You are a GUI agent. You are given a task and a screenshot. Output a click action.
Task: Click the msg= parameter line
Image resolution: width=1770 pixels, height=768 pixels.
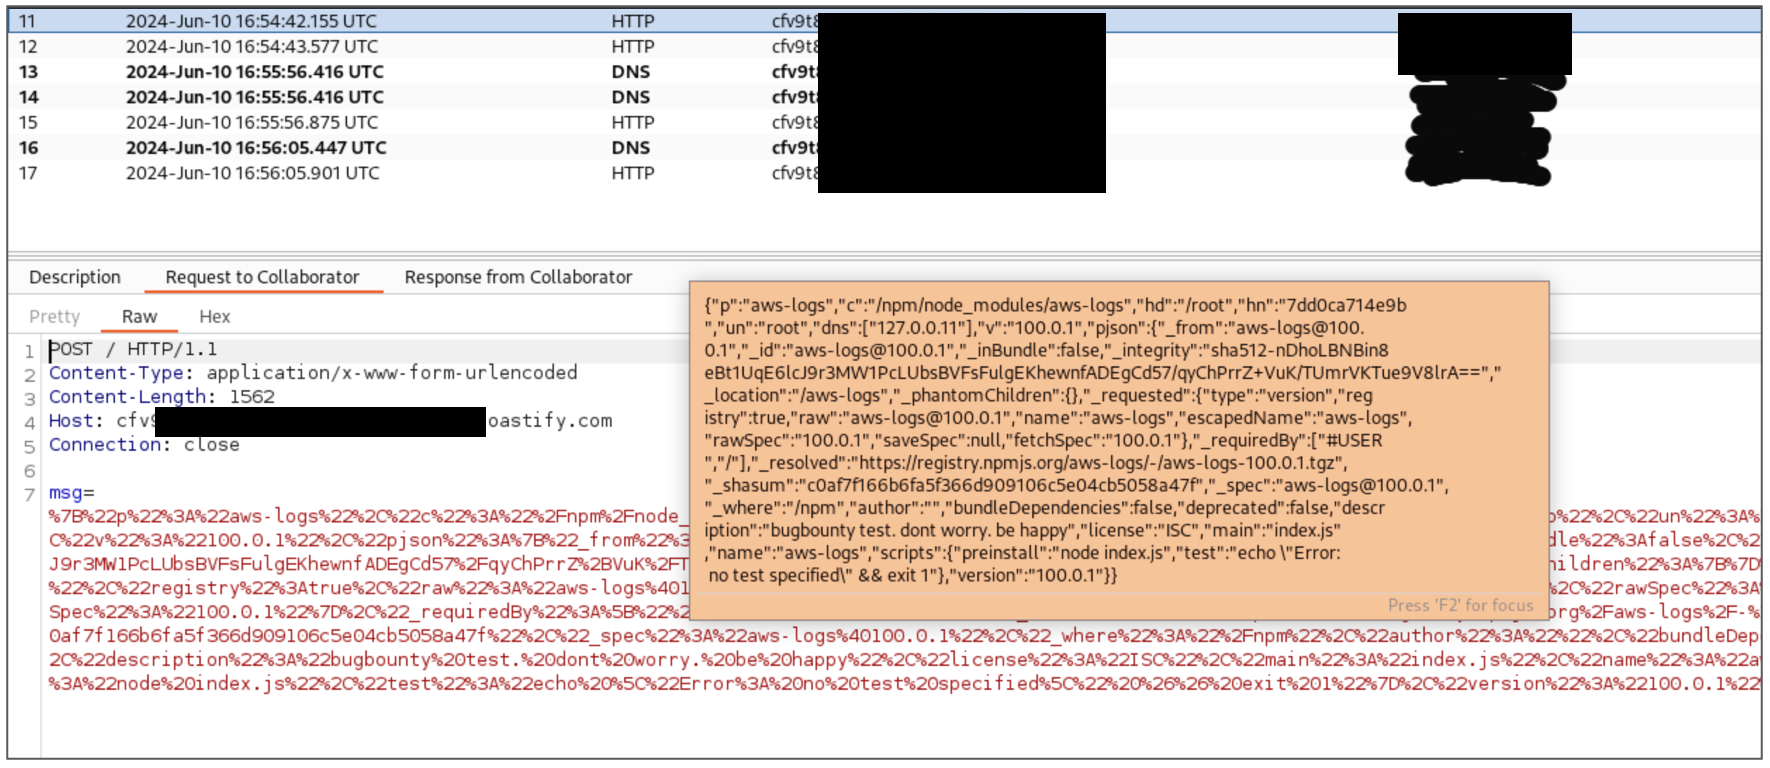pyautogui.click(x=71, y=493)
